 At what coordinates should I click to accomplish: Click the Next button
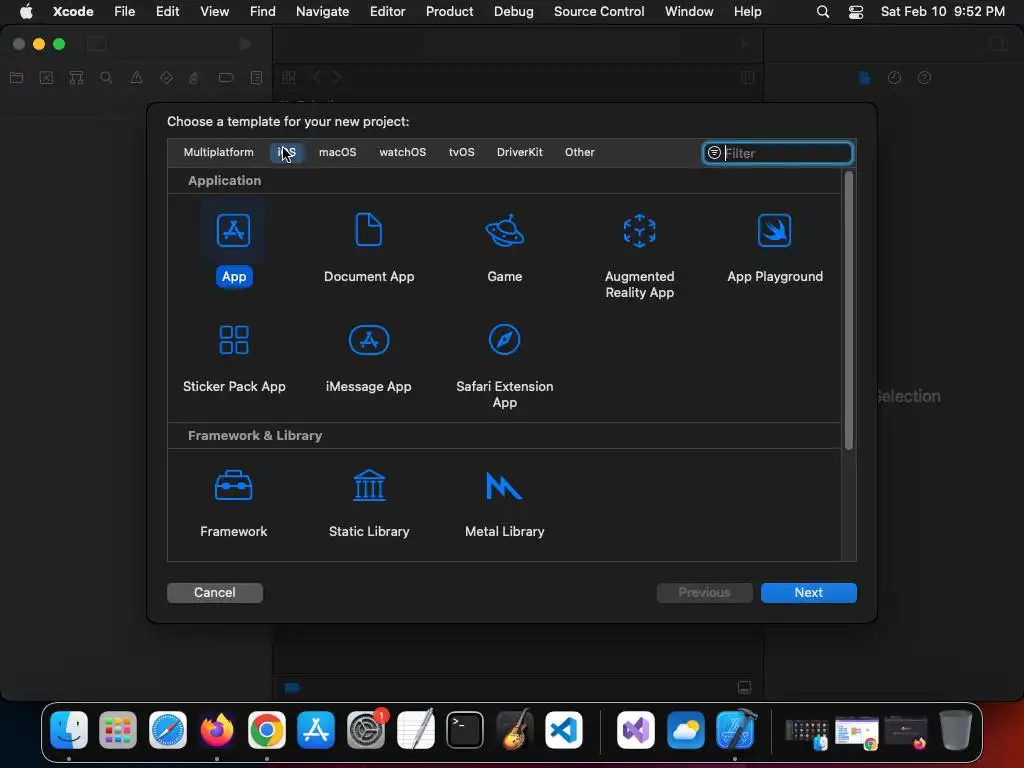[808, 592]
